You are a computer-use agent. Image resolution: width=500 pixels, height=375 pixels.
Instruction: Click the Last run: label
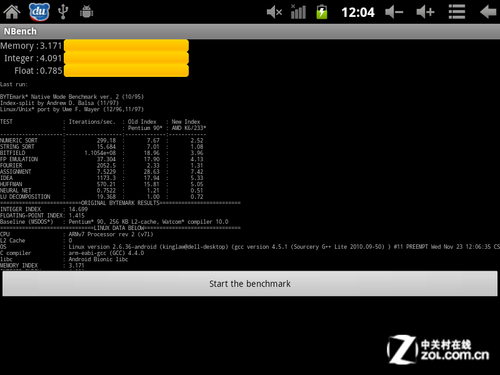[x=14, y=84]
